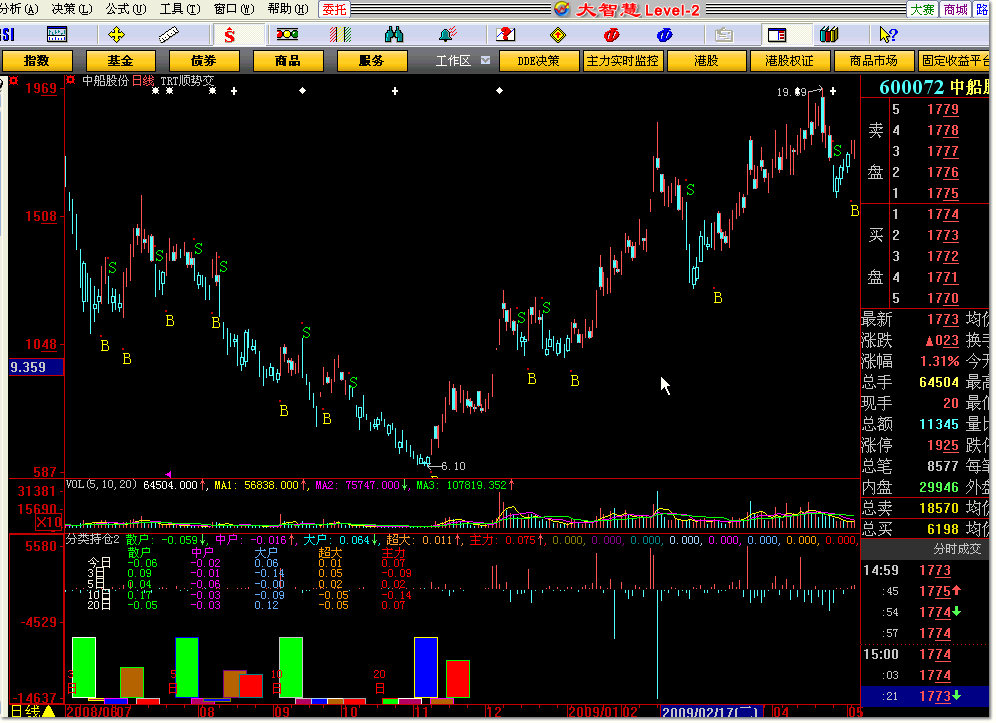Image resolution: width=996 pixels, height=723 pixels.
Task: Click the TRT顺势交 indicator label
Action: [187, 81]
